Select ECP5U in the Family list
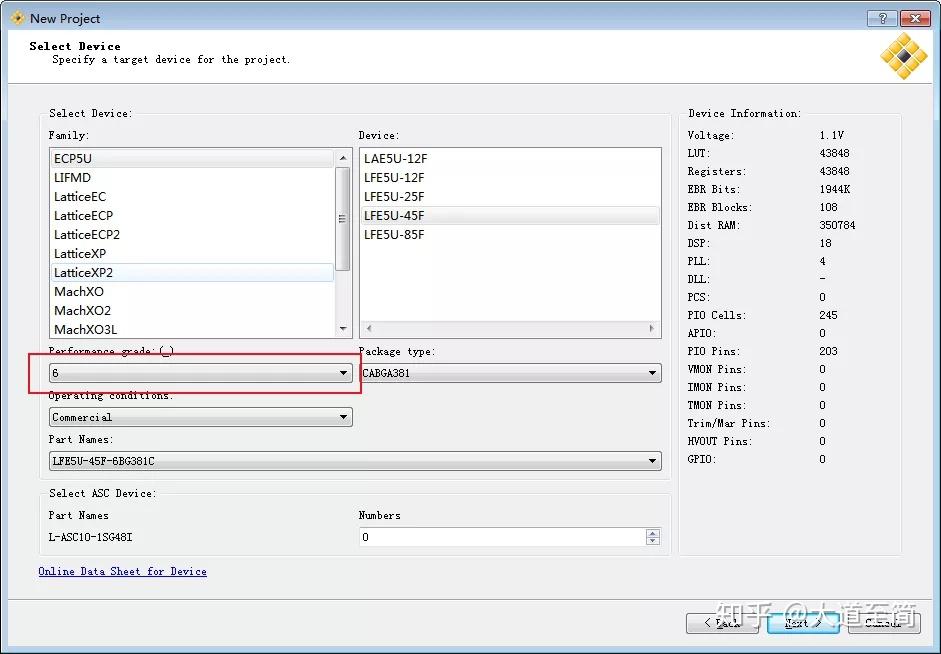The height and width of the screenshot is (654, 941). coord(192,158)
